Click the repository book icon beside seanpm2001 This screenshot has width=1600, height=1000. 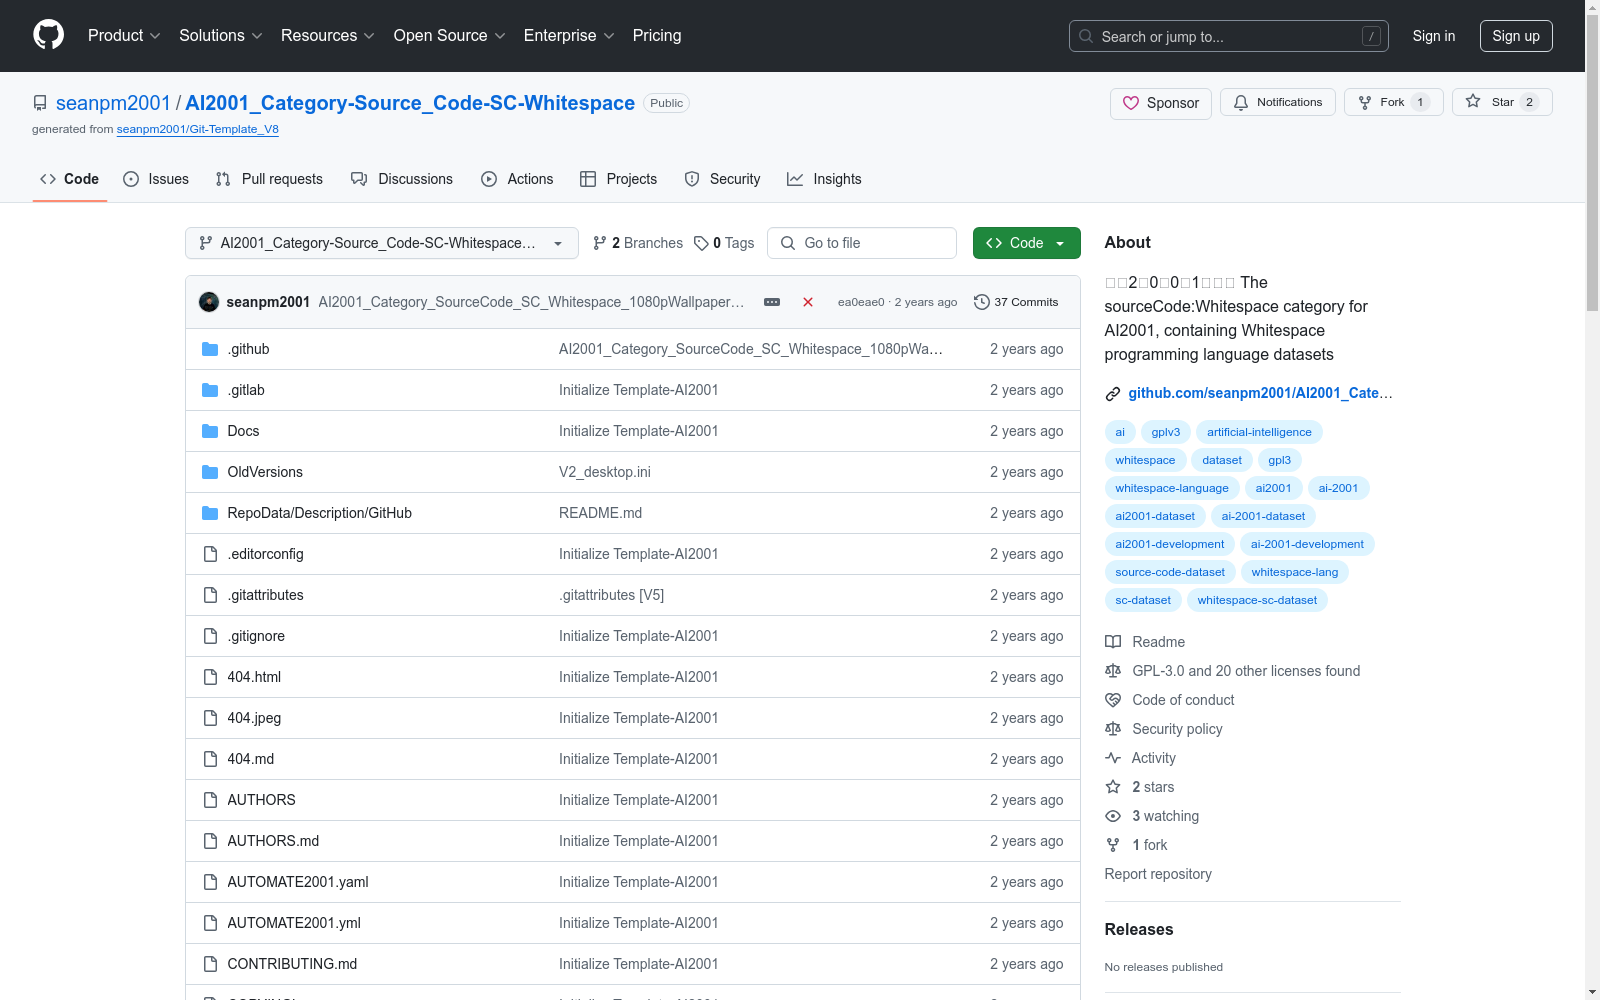(x=40, y=103)
